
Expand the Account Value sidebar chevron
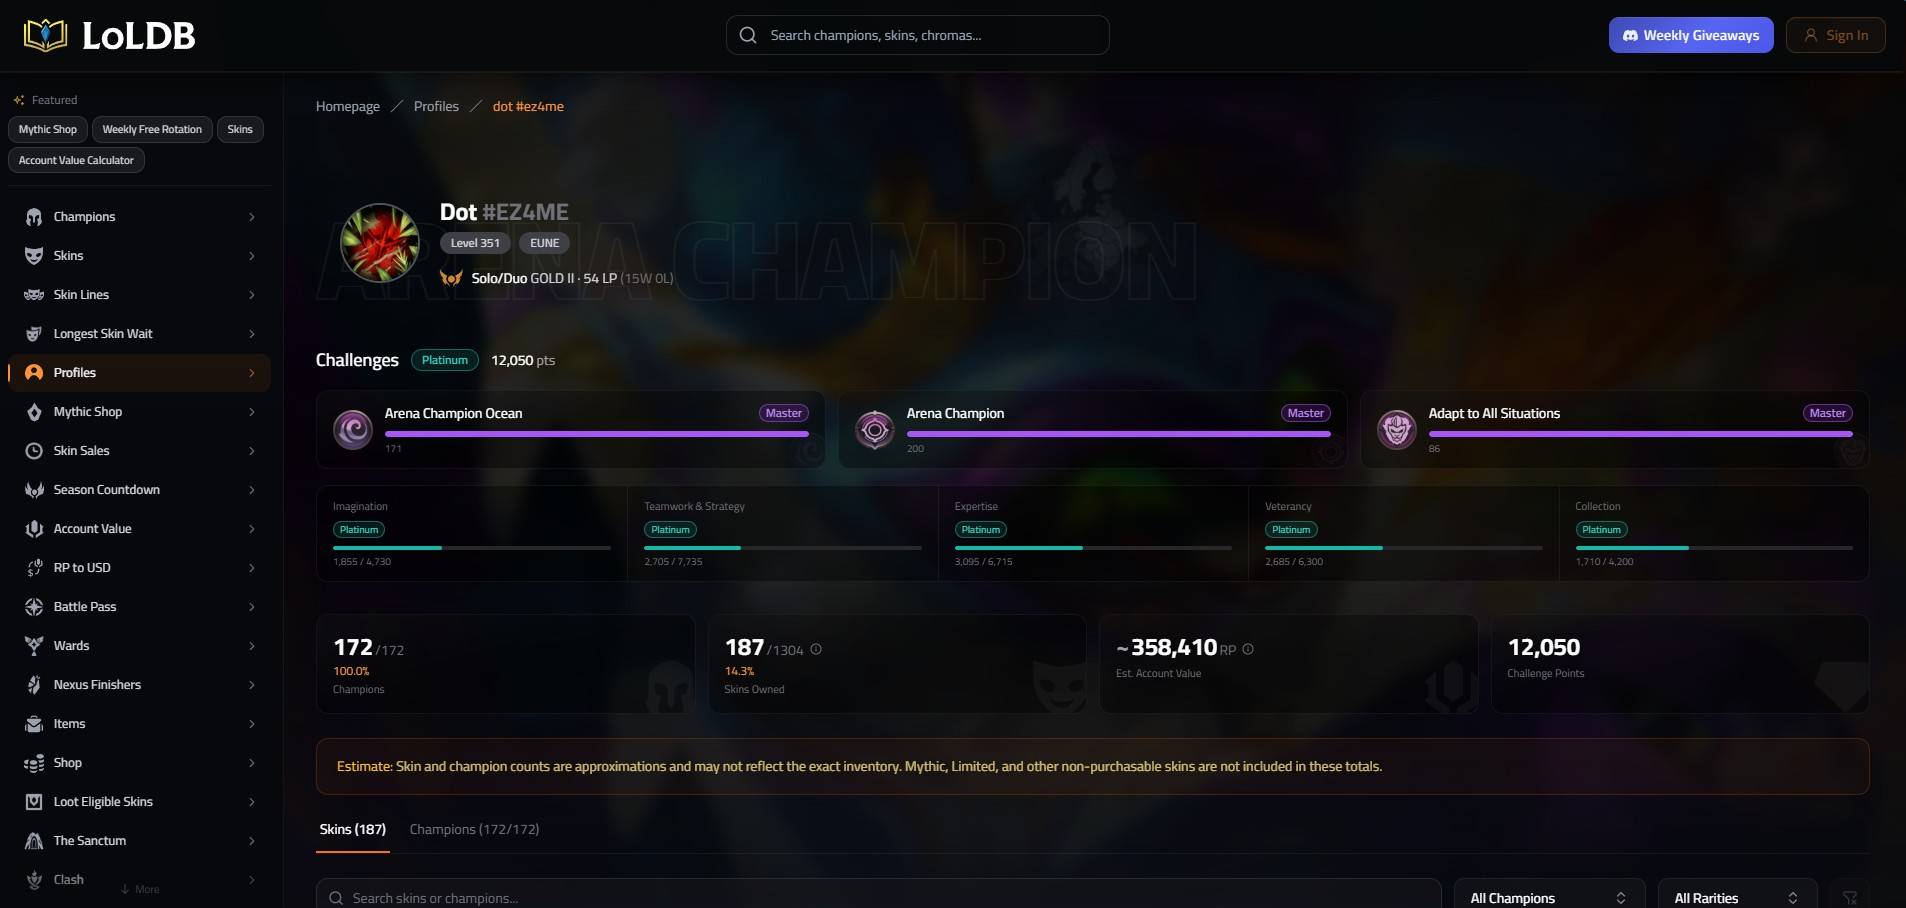(x=252, y=529)
